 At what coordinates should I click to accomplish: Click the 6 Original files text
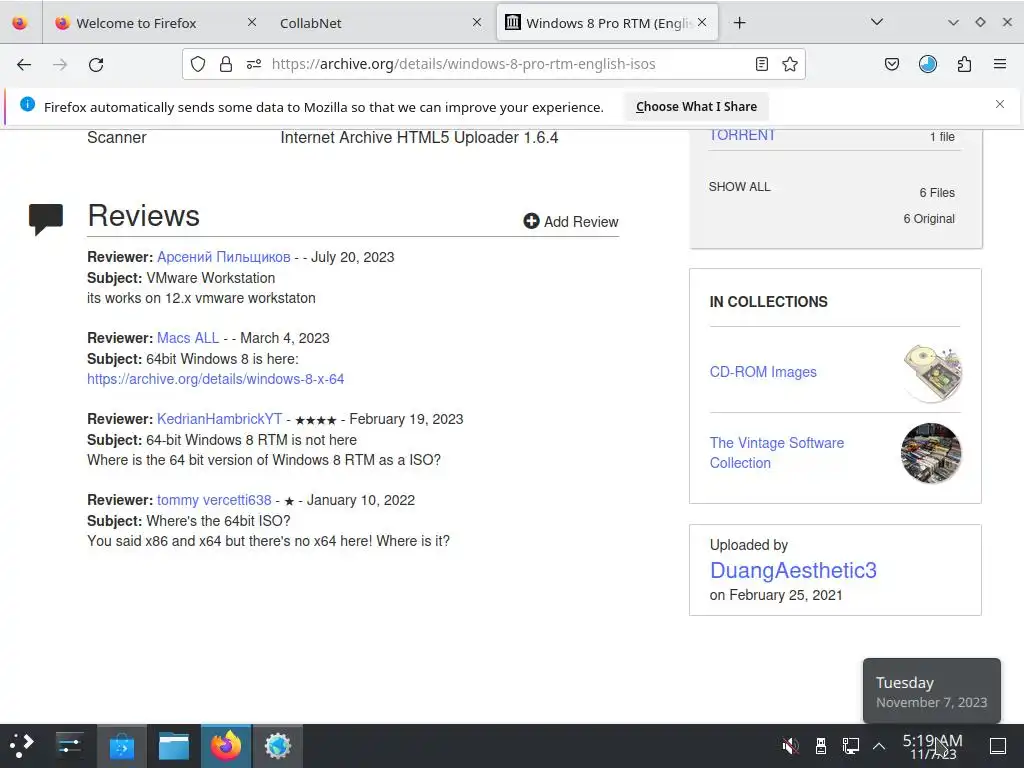tap(929, 219)
